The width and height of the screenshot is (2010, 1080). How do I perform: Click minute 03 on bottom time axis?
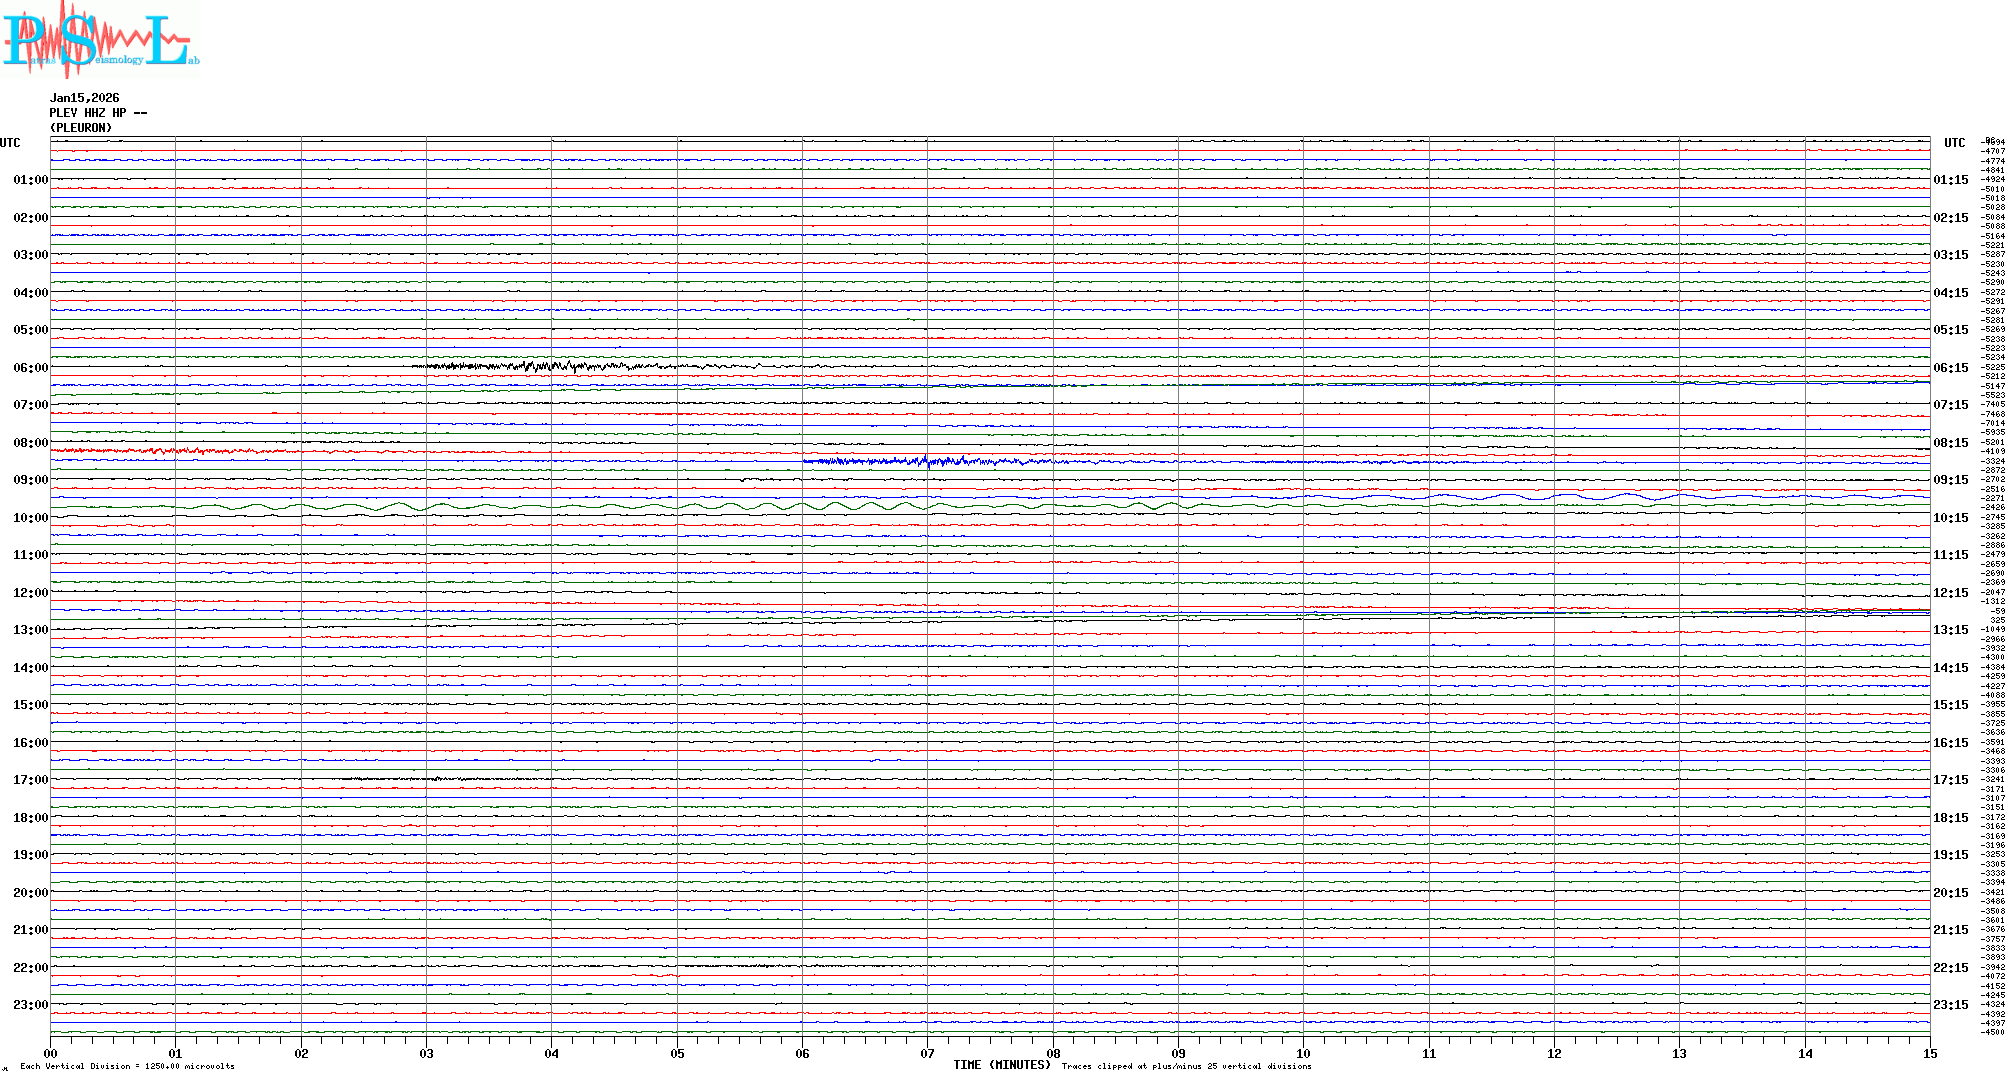427,1053
